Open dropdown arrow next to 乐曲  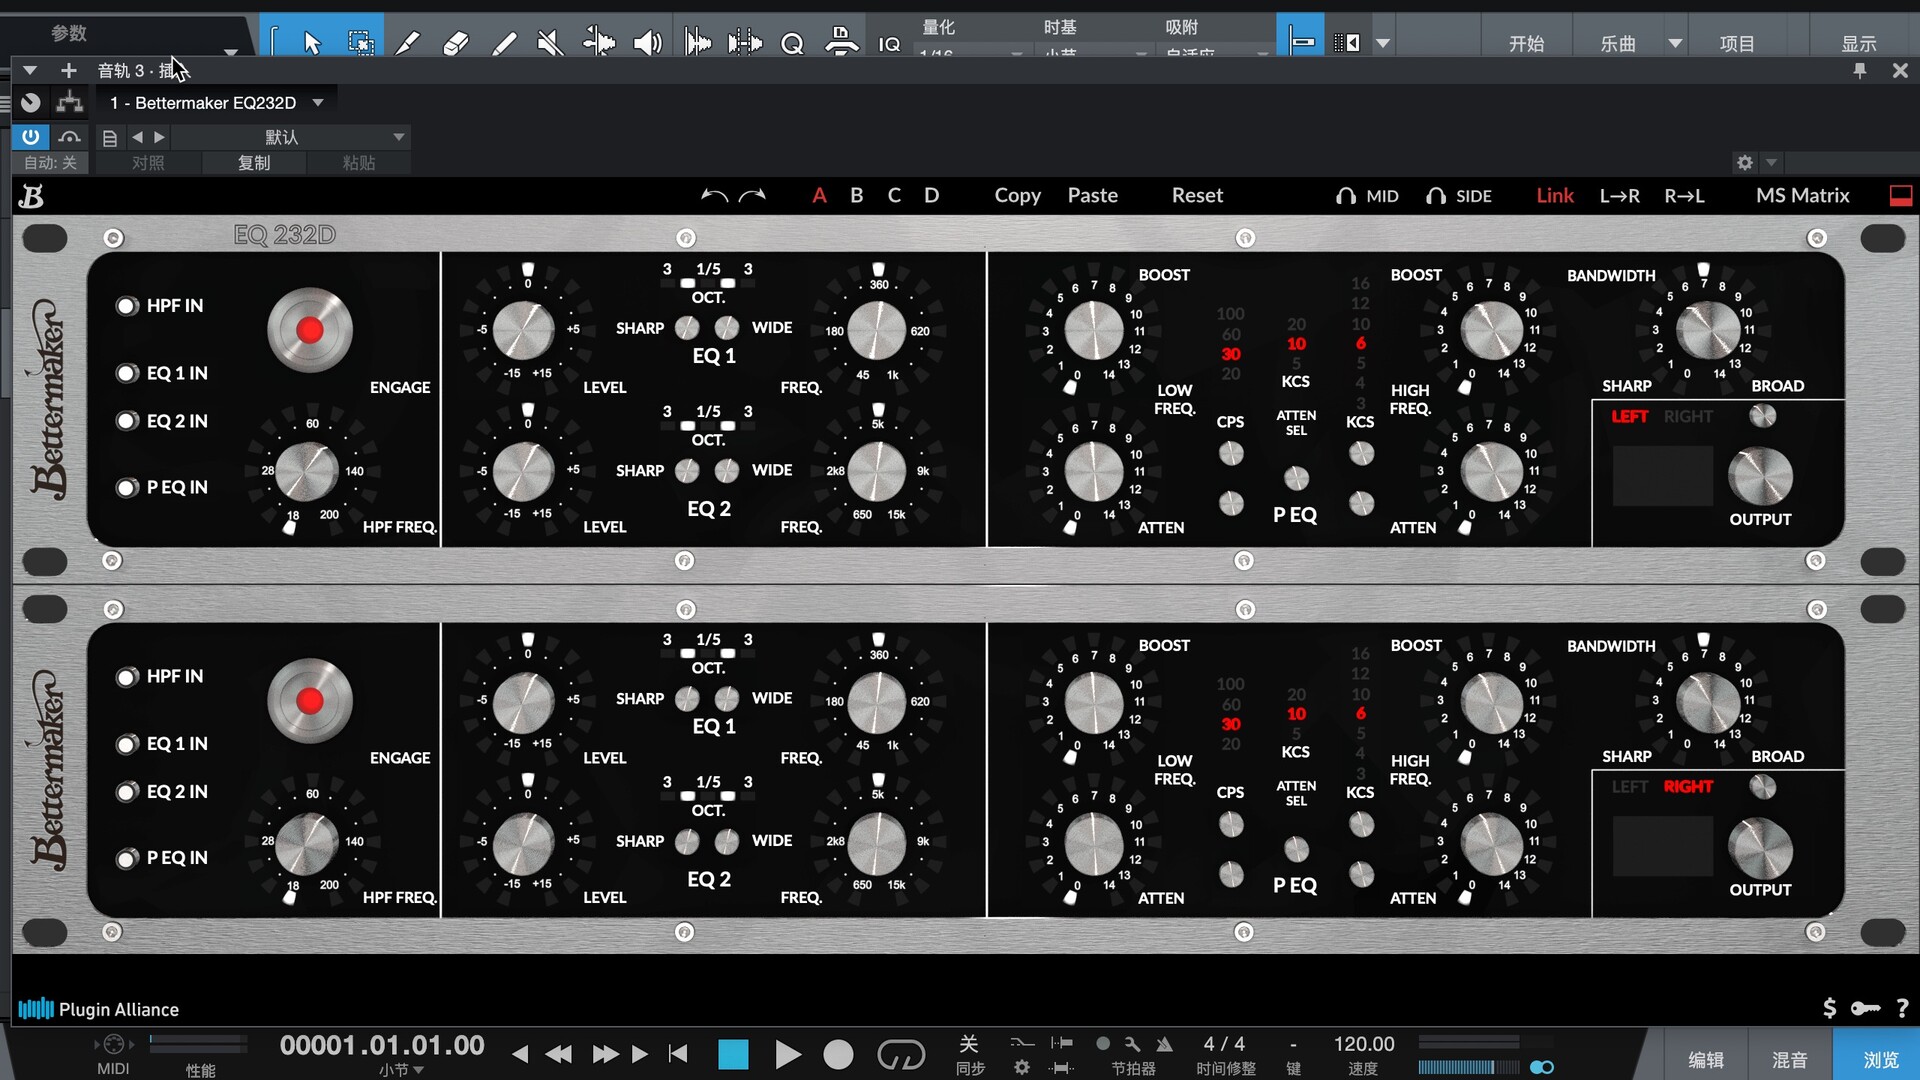coord(1675,43)
